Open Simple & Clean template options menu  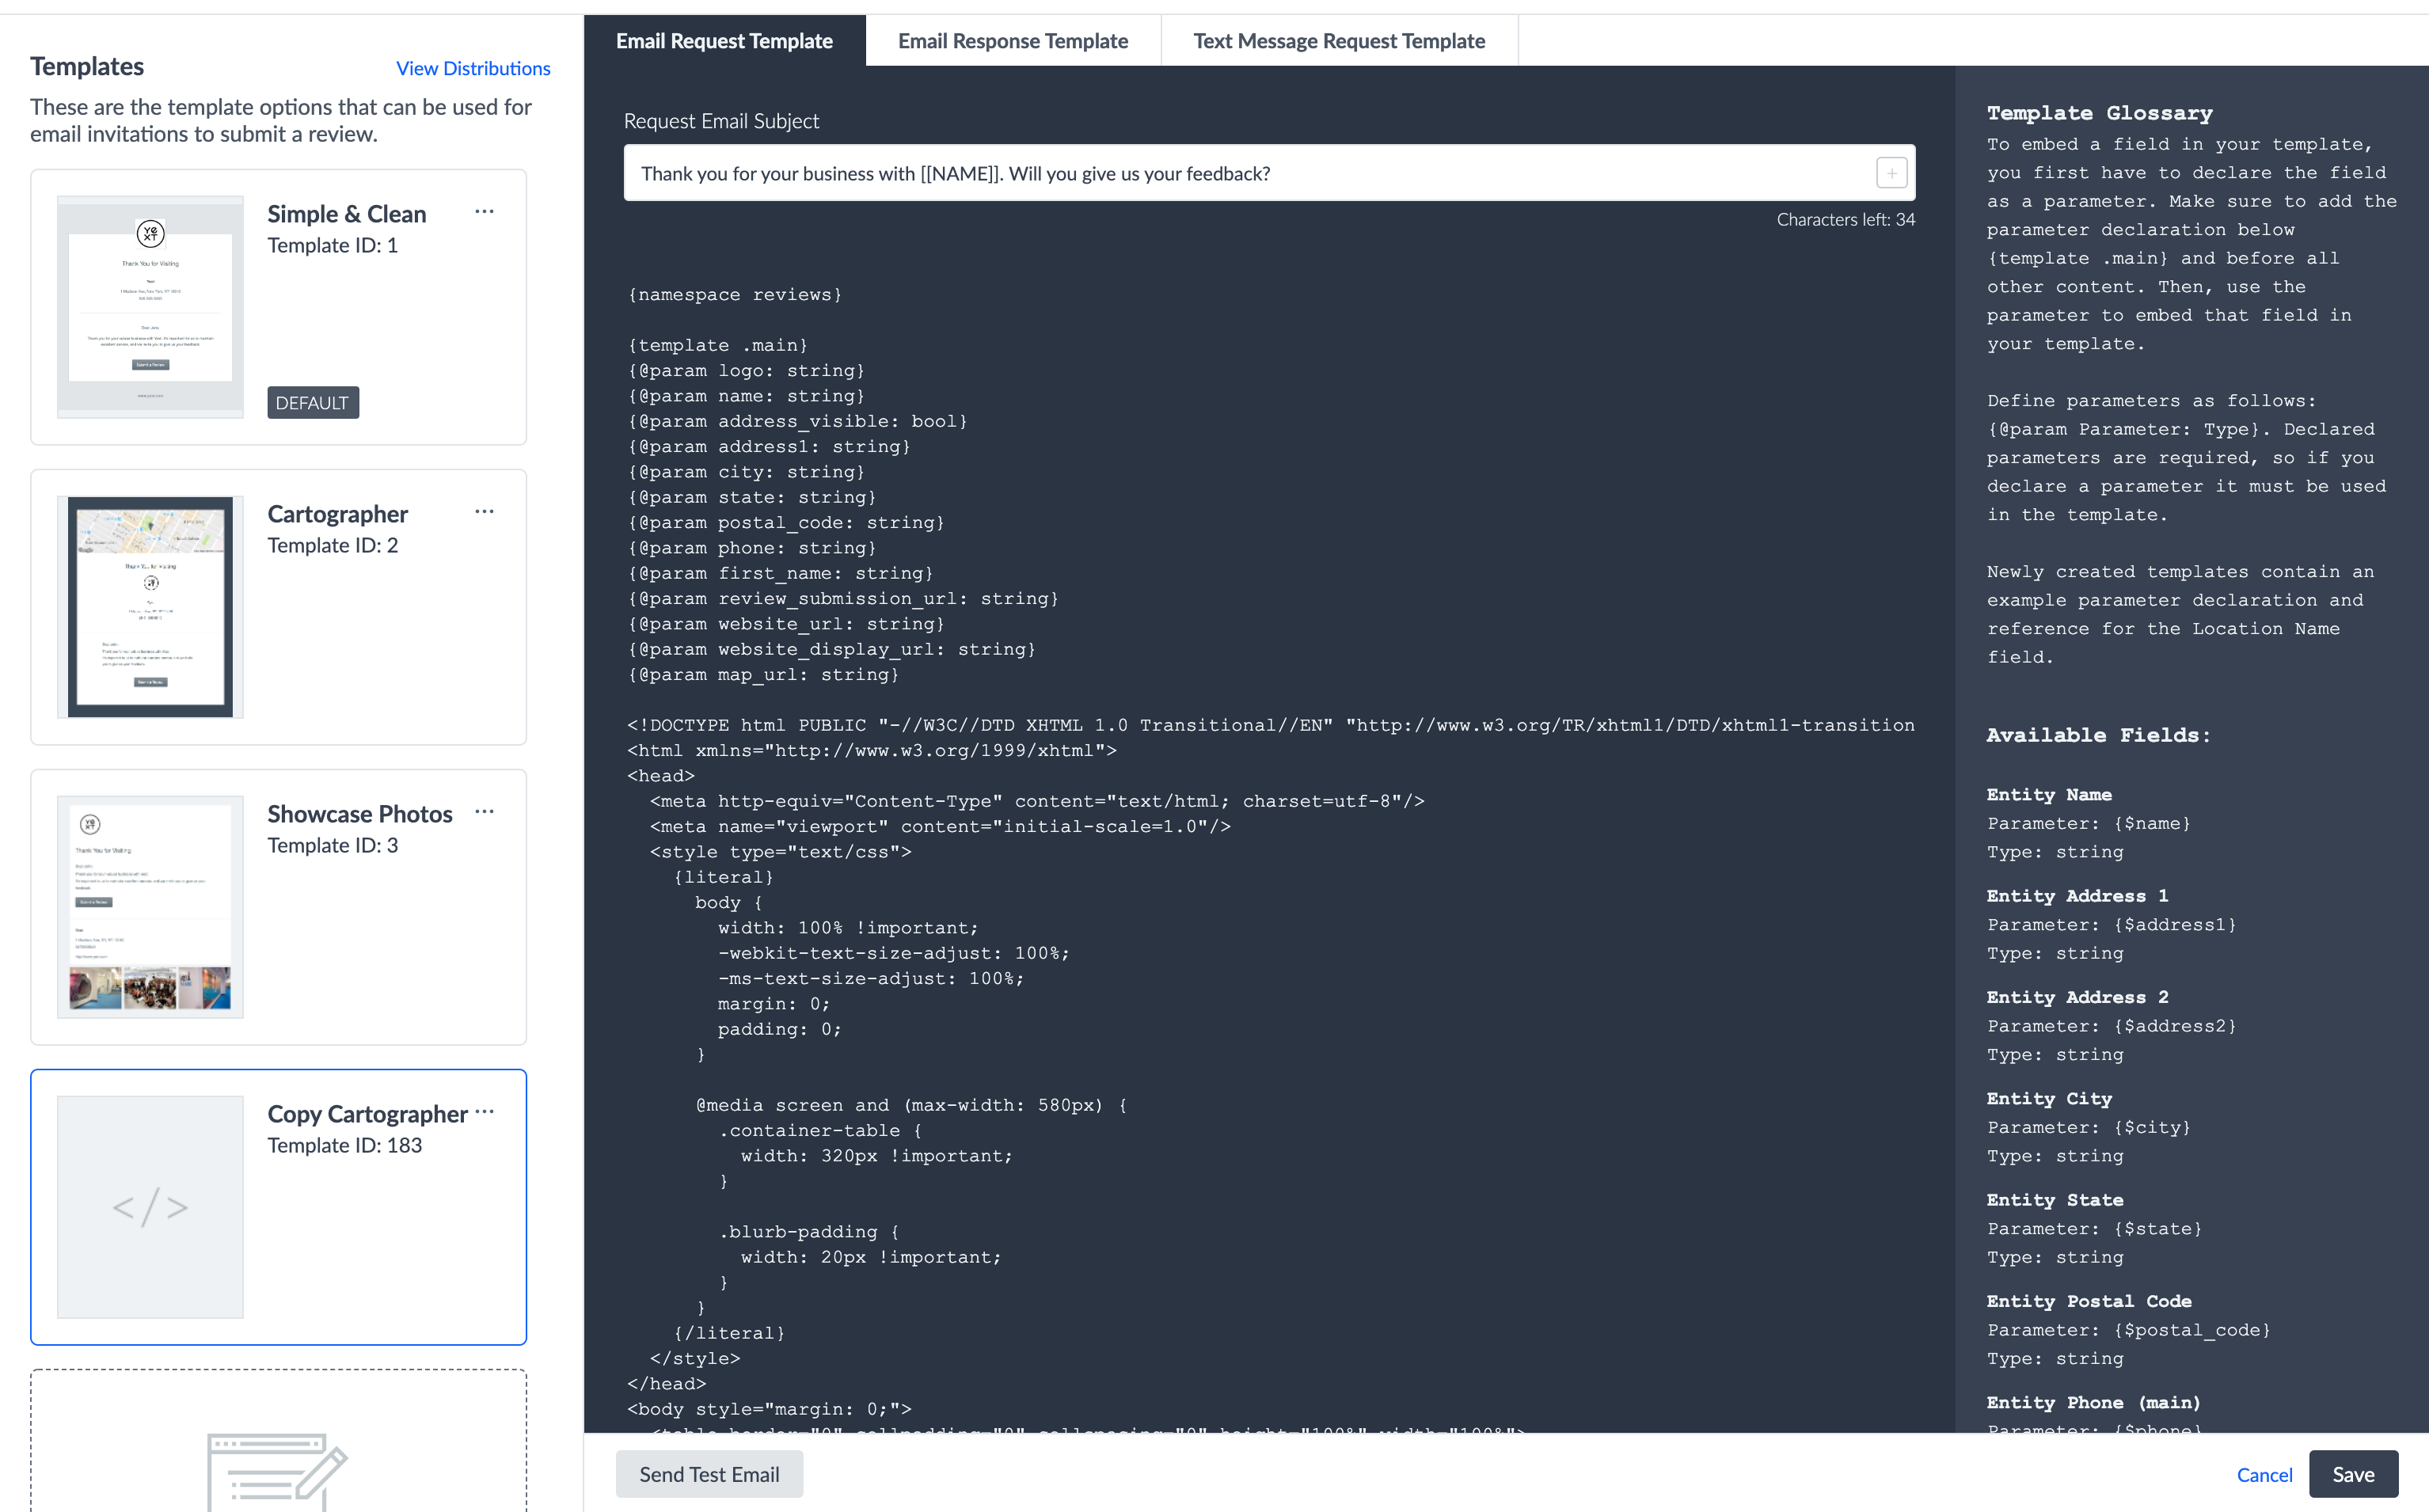tap(484, 212)
